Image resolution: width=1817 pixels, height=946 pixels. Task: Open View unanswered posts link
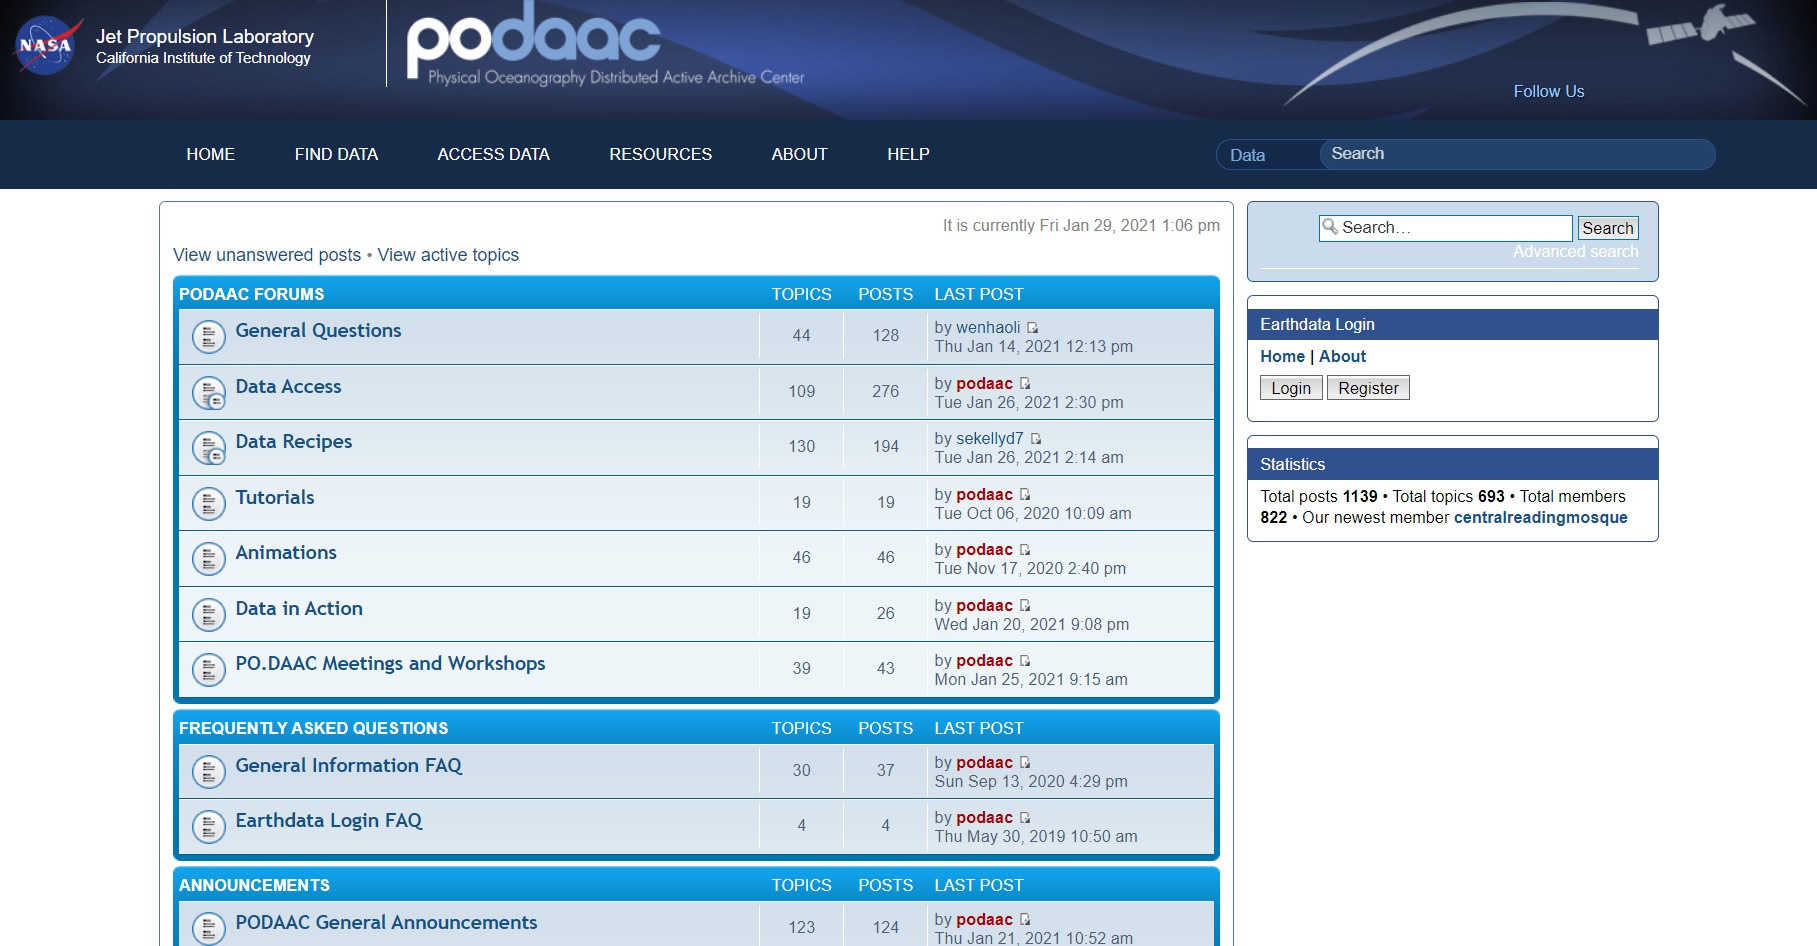coord(267,255)
